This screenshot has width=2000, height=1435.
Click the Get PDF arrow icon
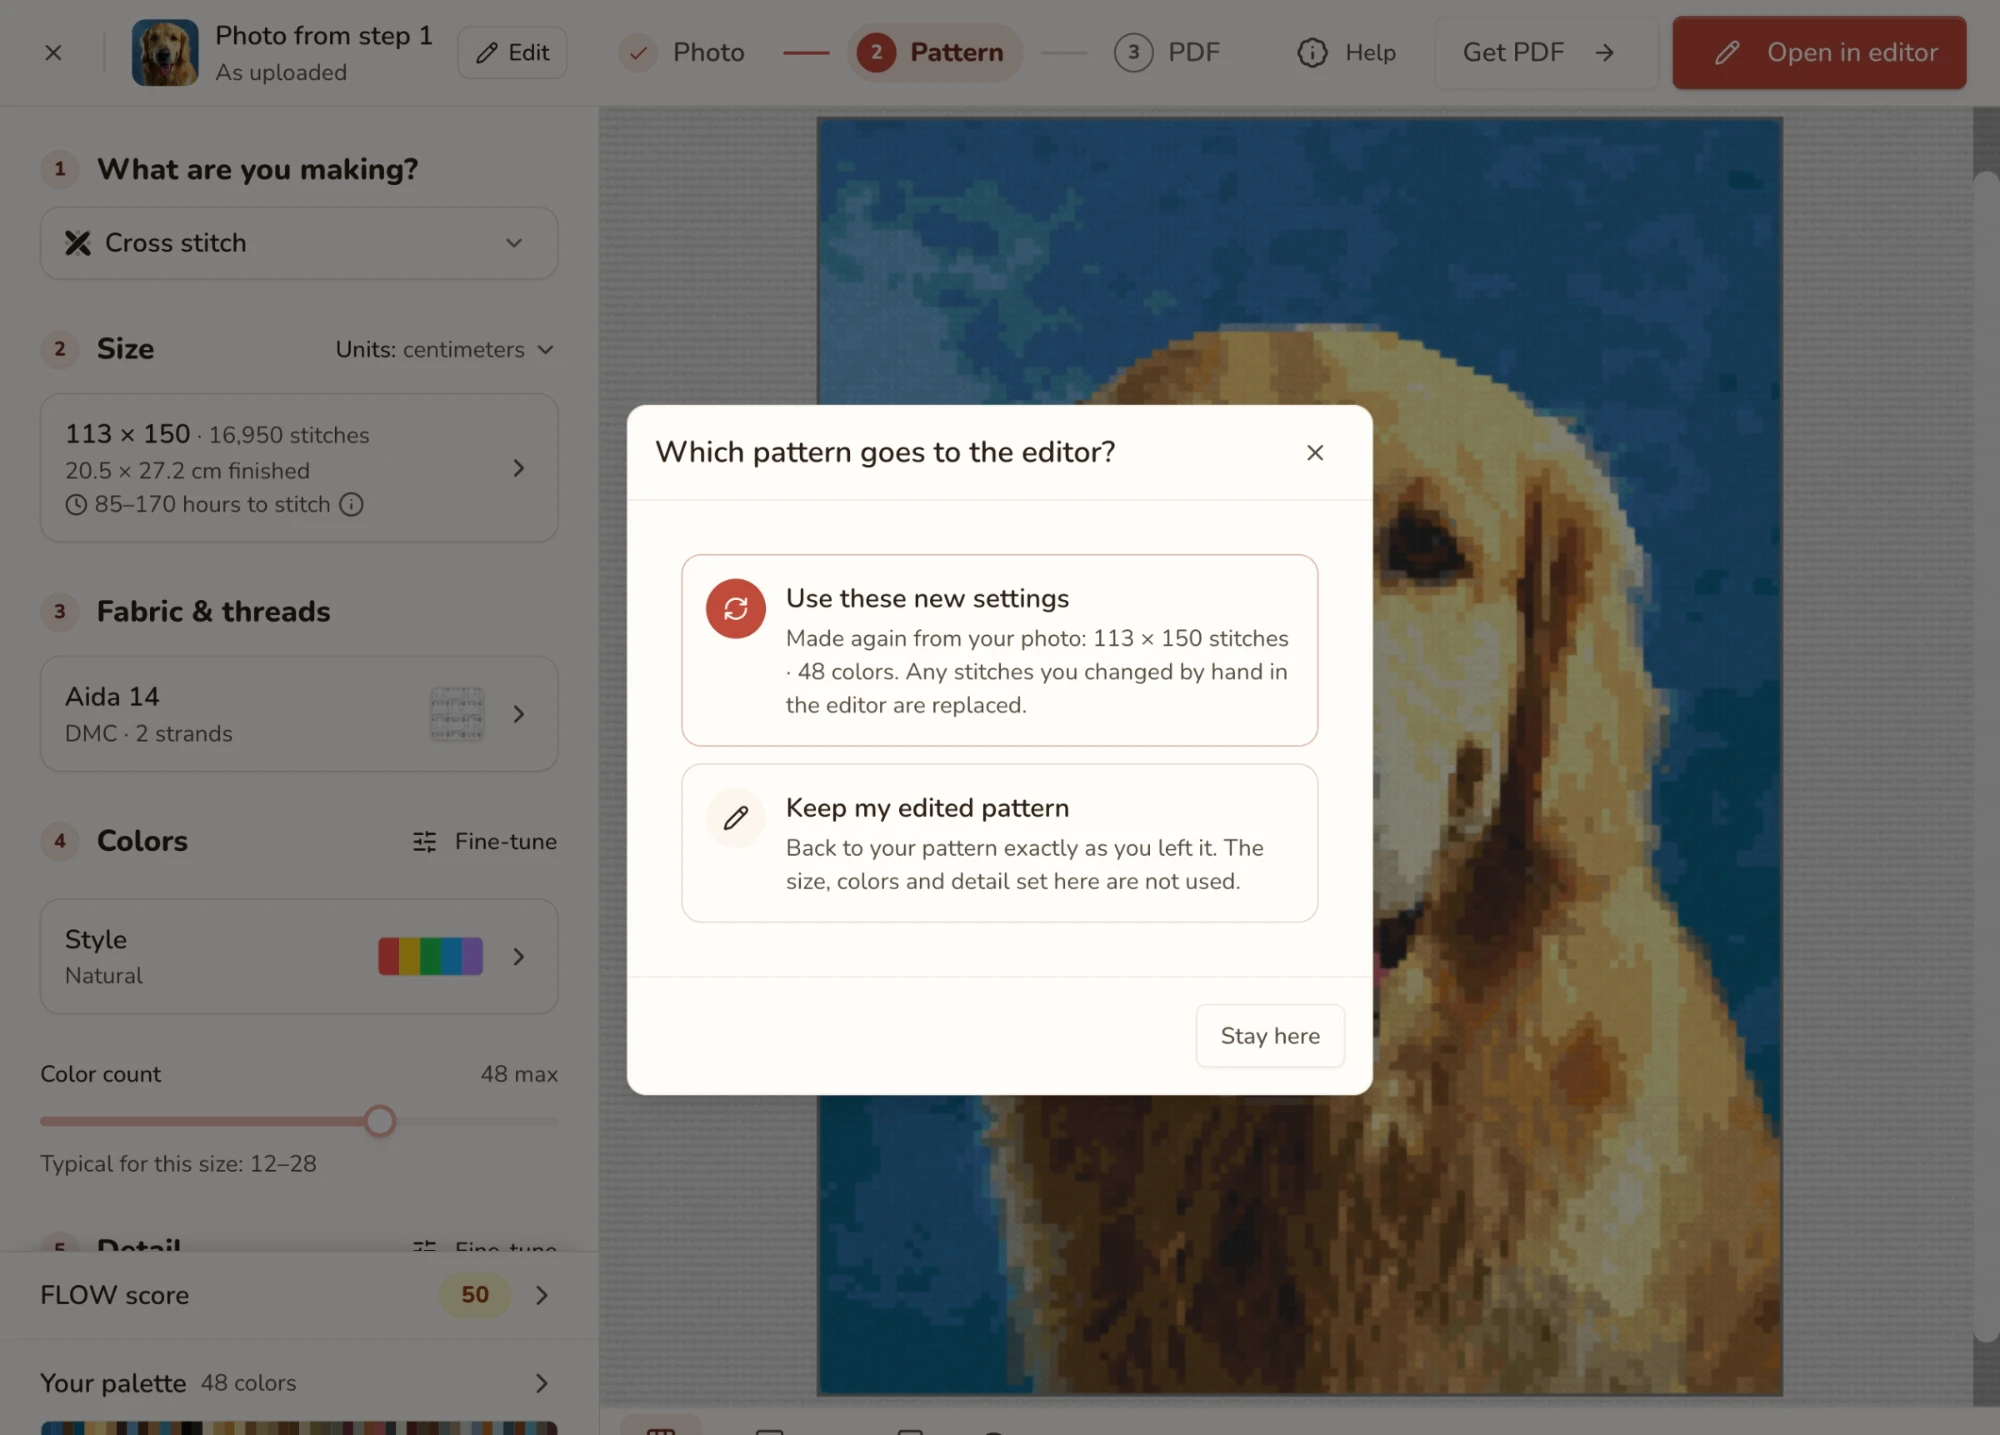point(1605,52)
